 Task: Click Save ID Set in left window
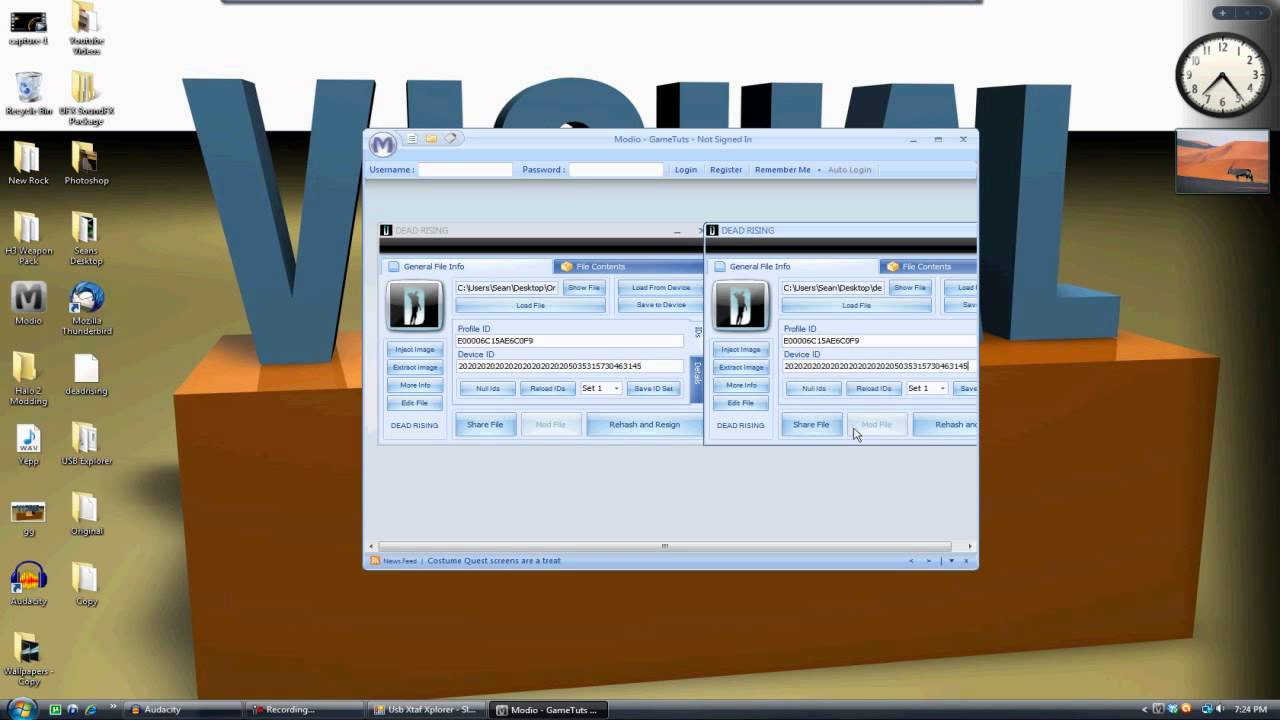click(x=654, y=388)
